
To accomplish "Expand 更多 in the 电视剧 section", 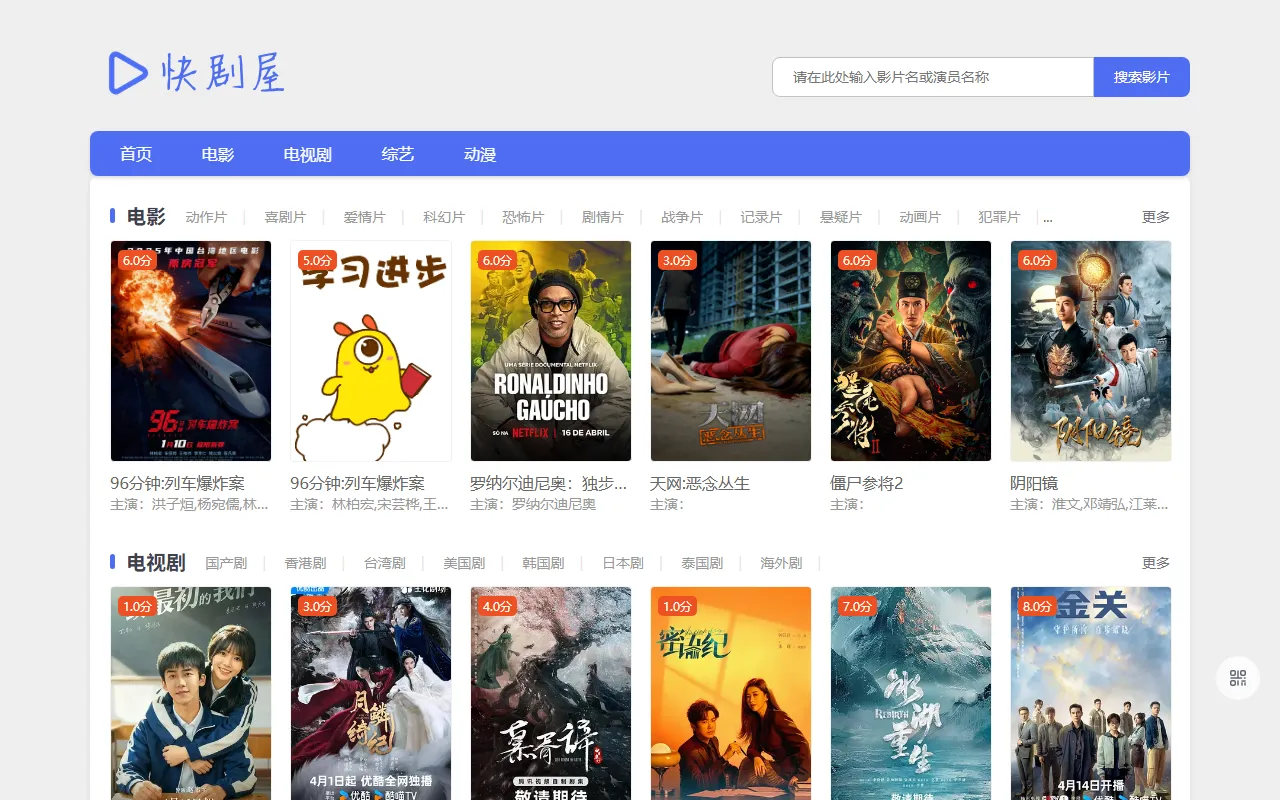I will click(x=1155, y=563).
